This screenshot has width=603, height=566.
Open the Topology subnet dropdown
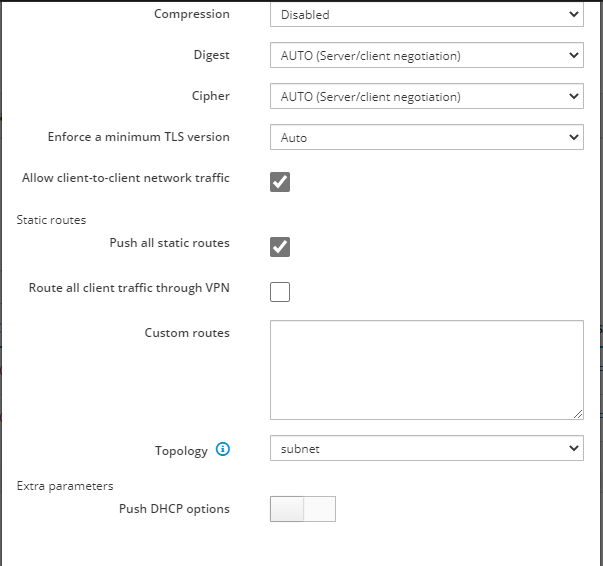427,448
